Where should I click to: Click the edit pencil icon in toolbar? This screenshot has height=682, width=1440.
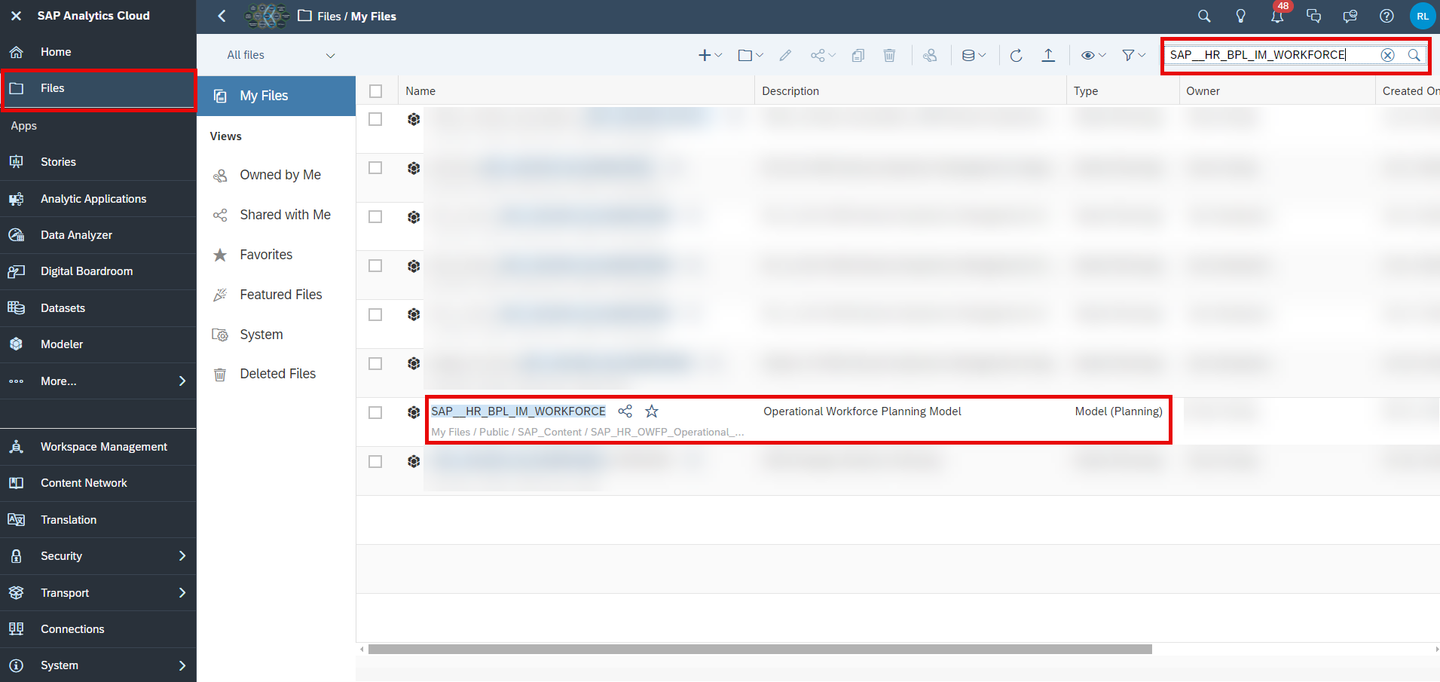785,56
